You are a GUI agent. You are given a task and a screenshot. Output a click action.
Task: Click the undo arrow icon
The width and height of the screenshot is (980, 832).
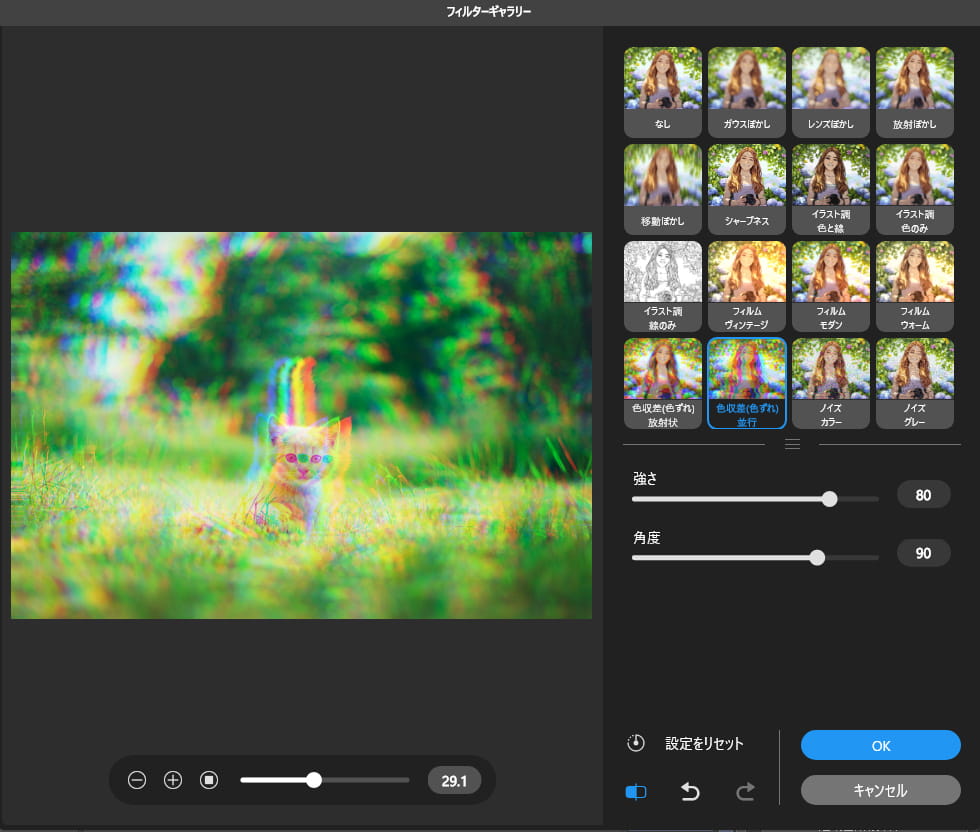coord(690,792)
